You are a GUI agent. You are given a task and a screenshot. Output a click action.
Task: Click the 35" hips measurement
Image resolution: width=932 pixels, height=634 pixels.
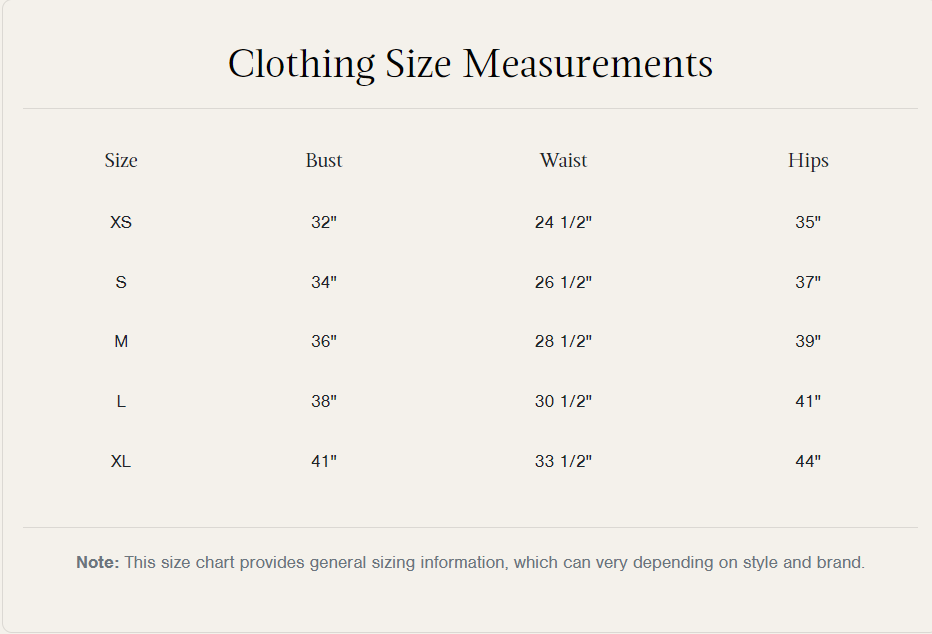[808, 222]
